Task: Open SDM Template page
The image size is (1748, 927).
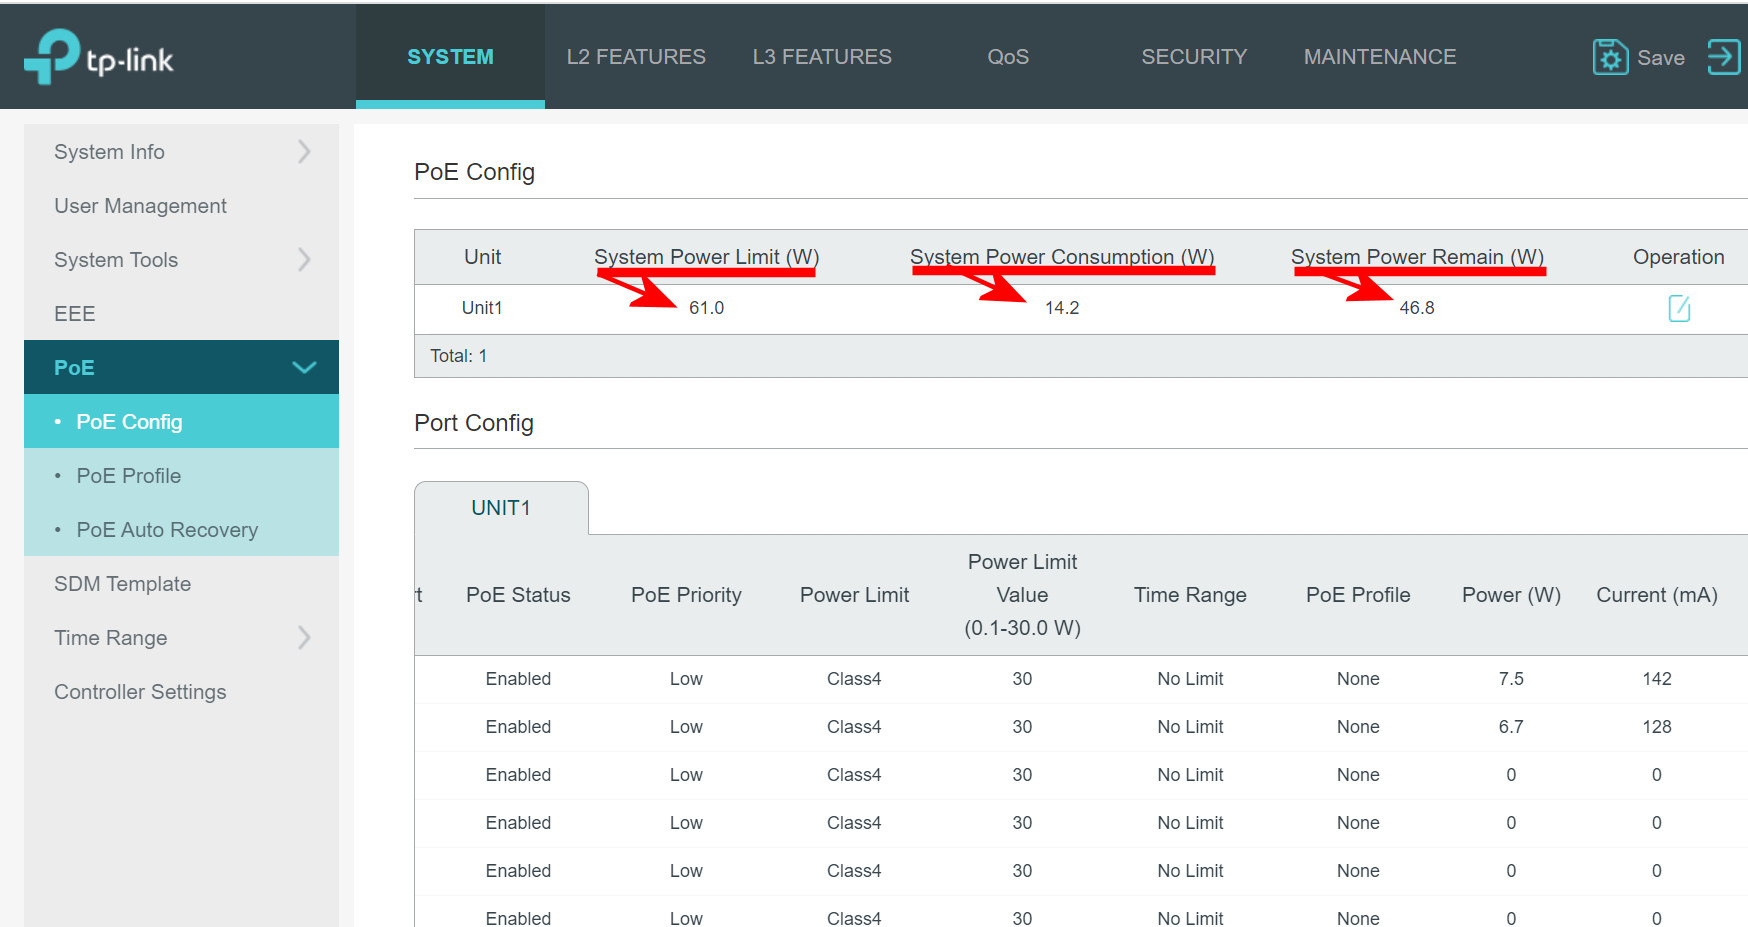Action: tap(181, 584)
